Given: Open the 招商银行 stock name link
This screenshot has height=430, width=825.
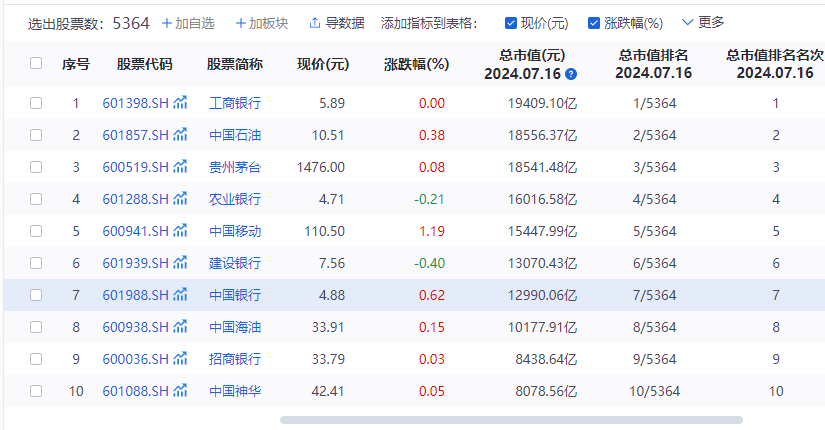Looking at the screenshot, I should [235, 359].
